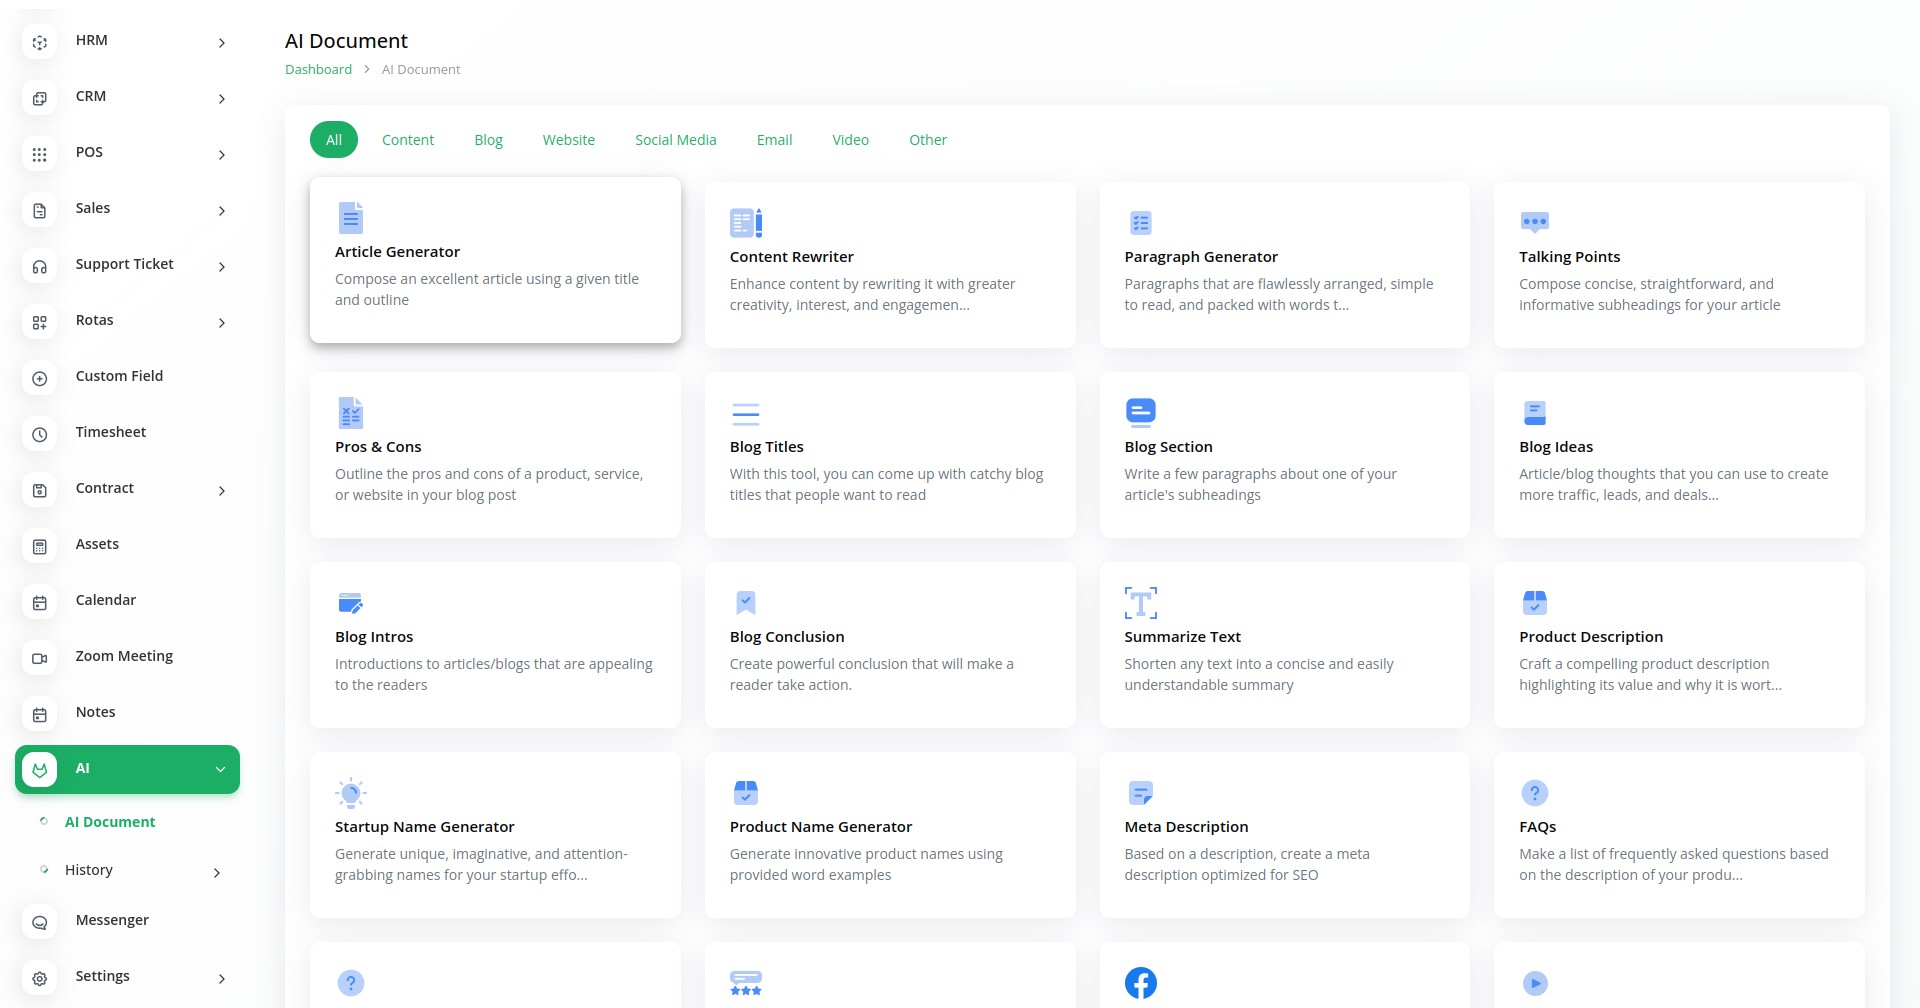Expand the Rotas menu chevron
Viewport: 1920px width, 1008px height.
tap(222, 323)
